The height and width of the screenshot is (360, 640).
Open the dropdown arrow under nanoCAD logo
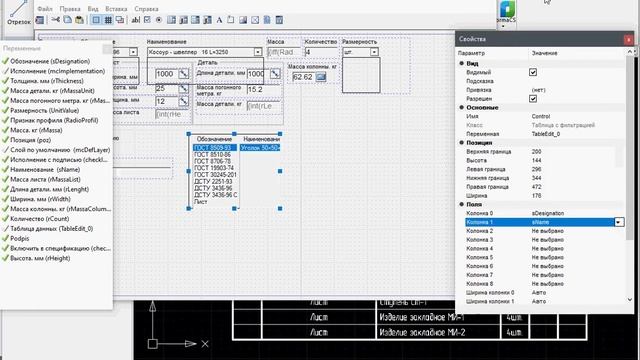coord(503,27)
